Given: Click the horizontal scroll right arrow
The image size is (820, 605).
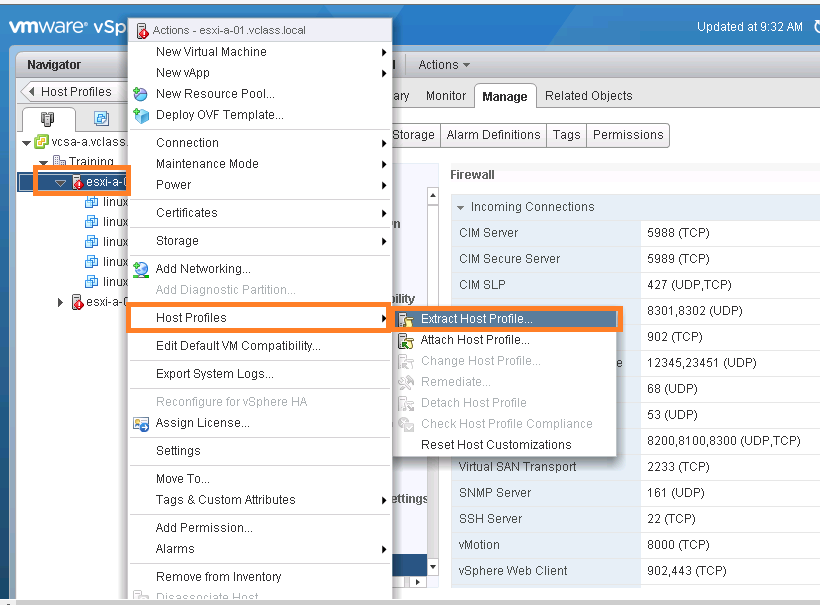Looking at the screenshot, I should coord(417,582).
